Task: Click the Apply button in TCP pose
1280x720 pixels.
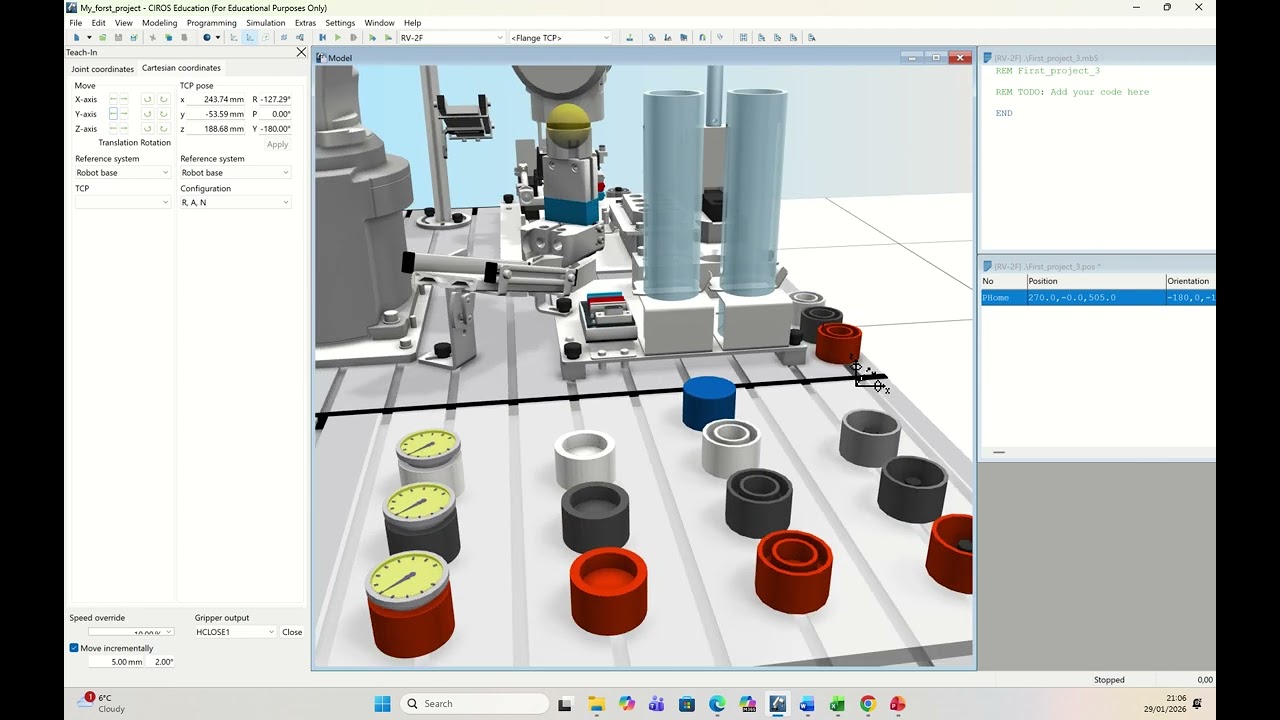Action: click(277, 144)
